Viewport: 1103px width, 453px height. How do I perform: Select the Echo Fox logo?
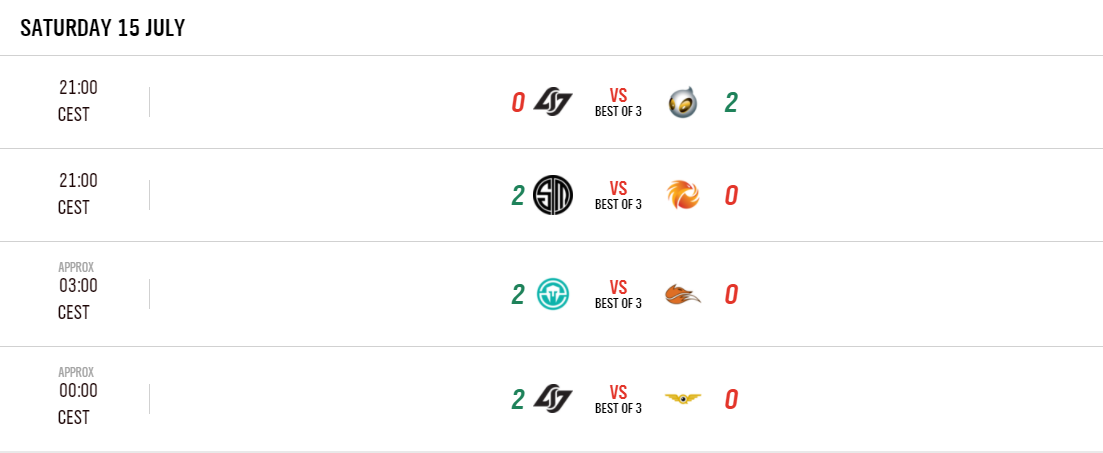683,294
